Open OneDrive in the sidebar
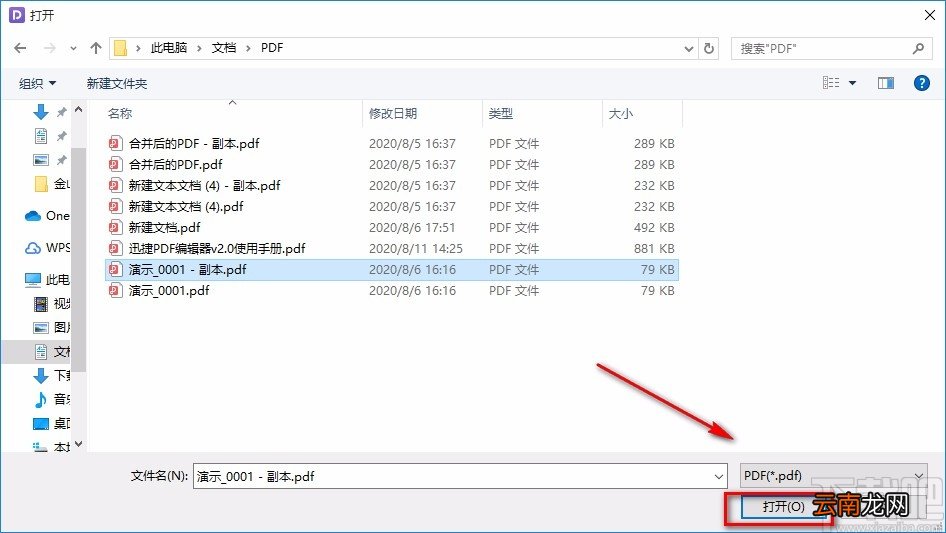The height and width of the screenshot is (533, 946). pos(47,215)
